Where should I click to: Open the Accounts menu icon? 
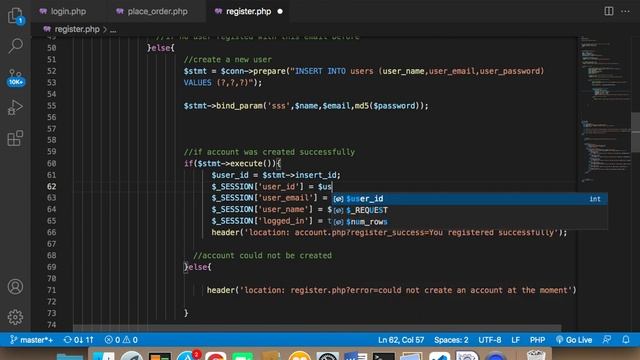[x=16, y=287]
